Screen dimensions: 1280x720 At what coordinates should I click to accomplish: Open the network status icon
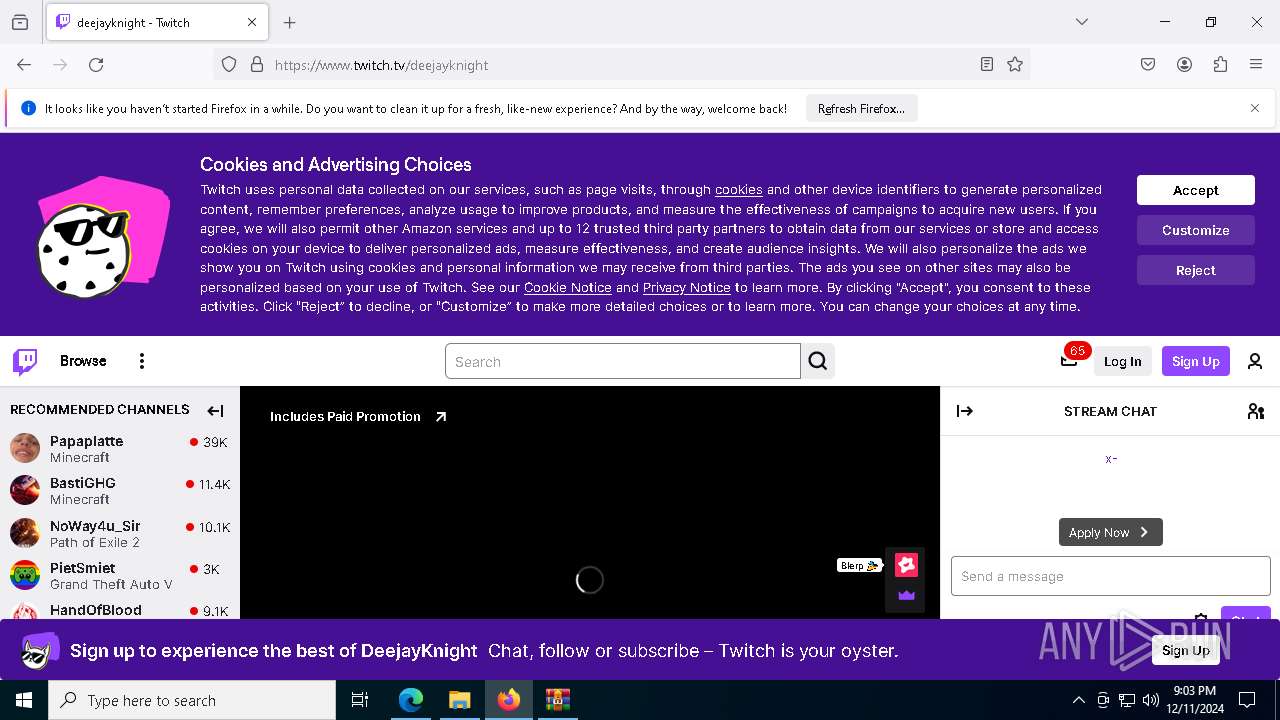click(x=1127, y=700)
